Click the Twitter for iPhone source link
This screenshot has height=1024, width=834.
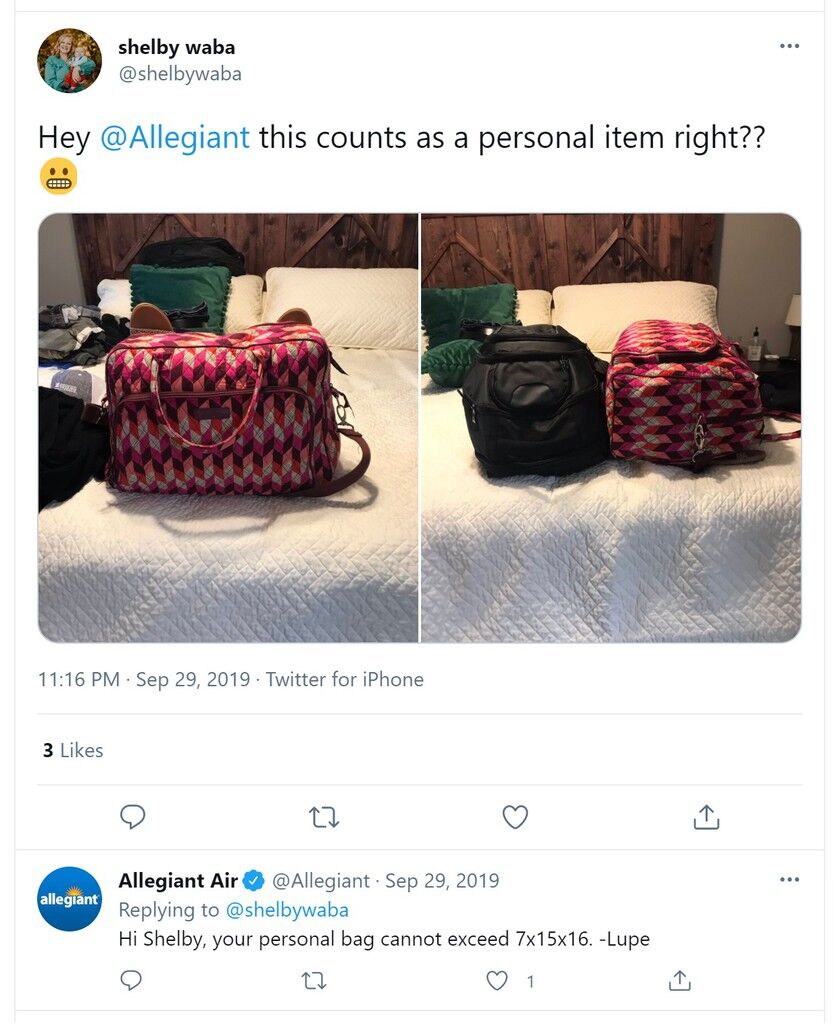(x=345, y=679)
